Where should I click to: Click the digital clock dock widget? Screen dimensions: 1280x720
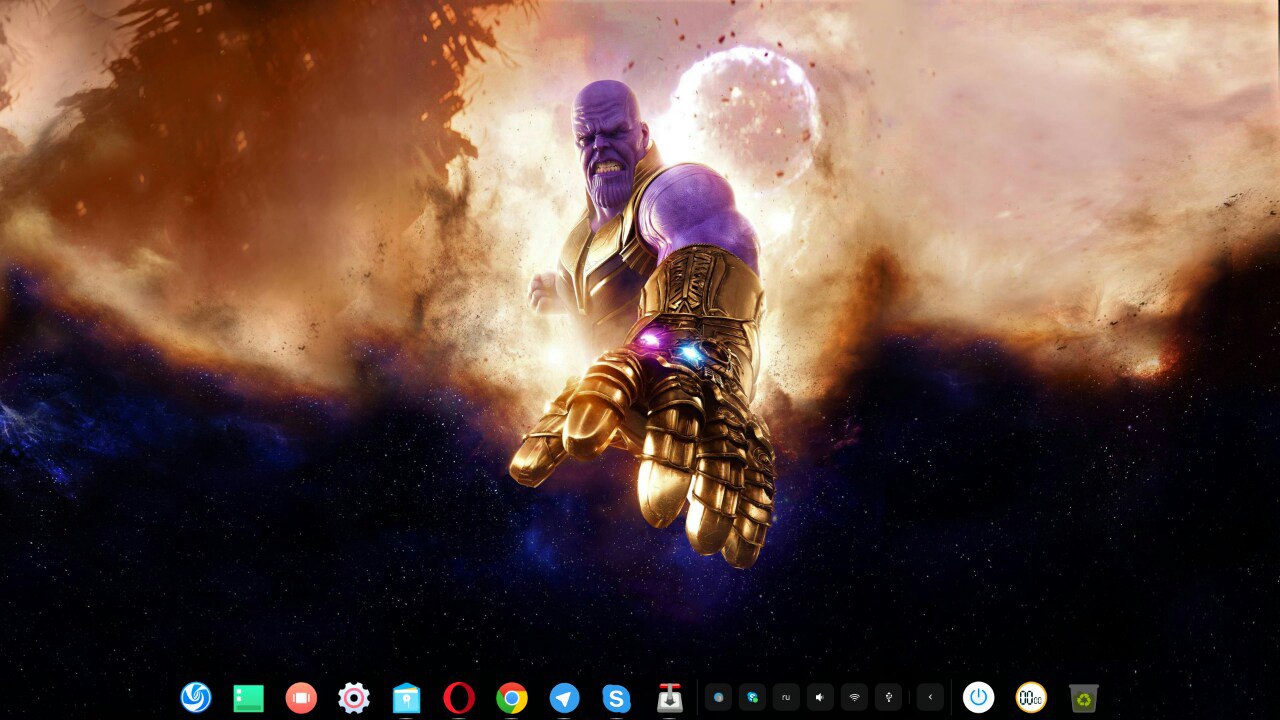pos(1031,697)
